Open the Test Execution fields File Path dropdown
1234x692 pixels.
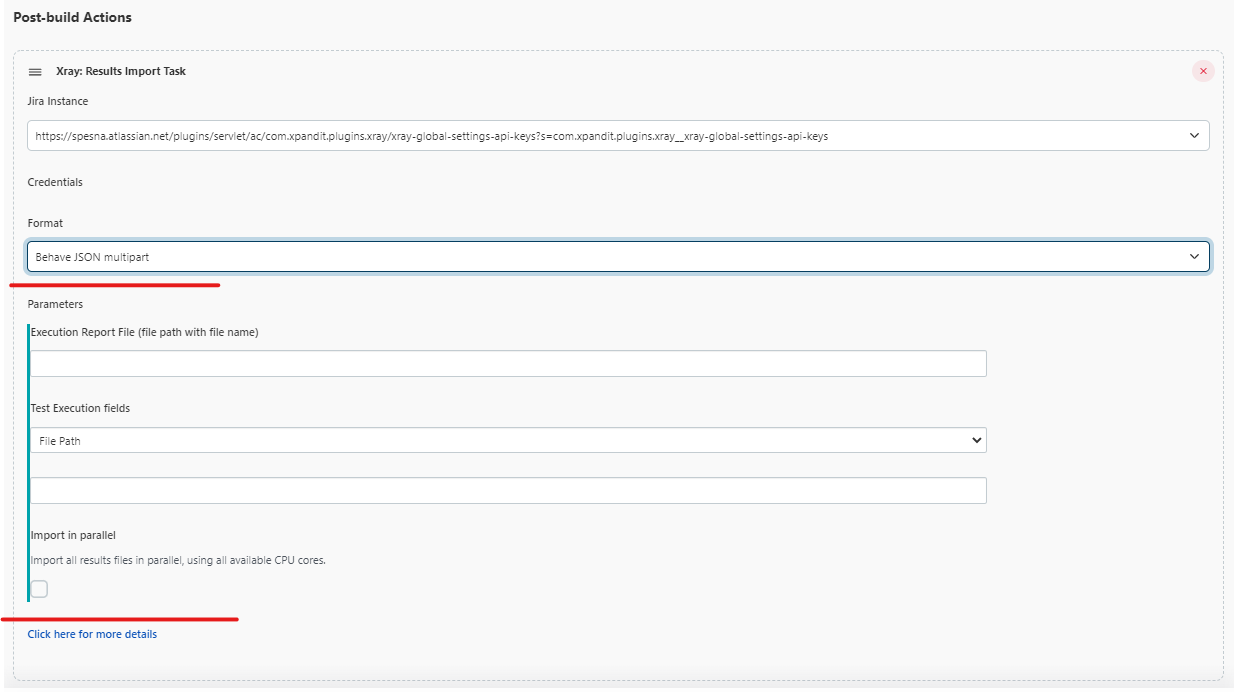point(508,440)
